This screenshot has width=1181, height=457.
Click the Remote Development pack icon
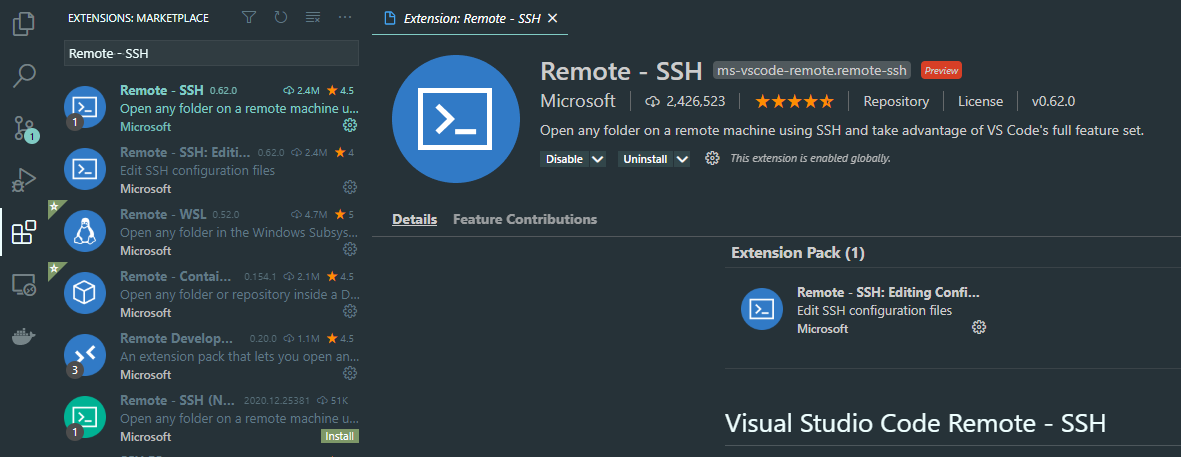point(84,355)
